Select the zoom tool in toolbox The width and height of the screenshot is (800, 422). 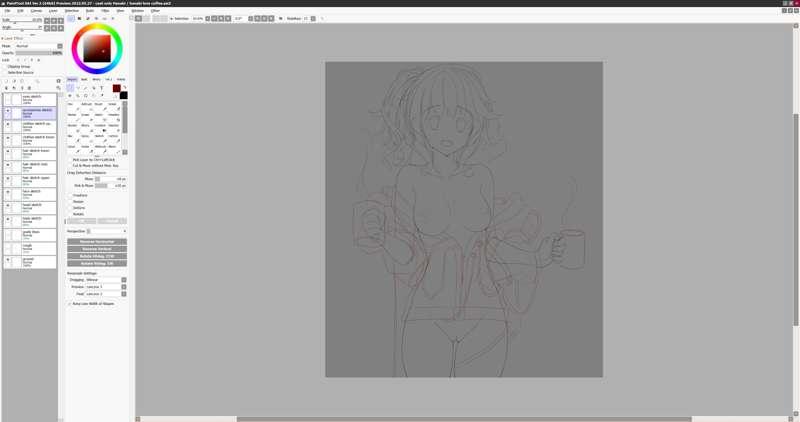[x=78, y=95]
